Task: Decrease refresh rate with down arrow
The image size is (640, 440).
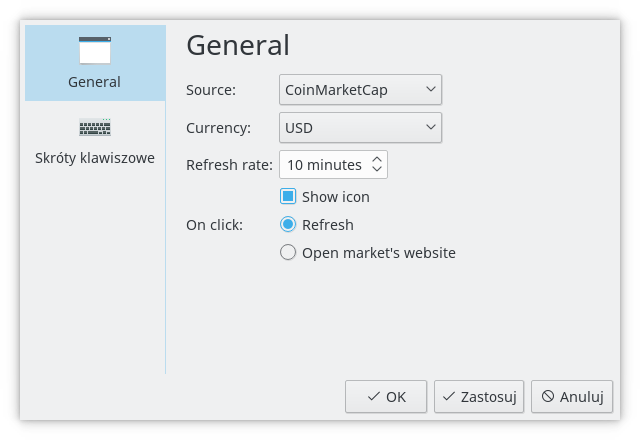Action: tap(377, 169)
